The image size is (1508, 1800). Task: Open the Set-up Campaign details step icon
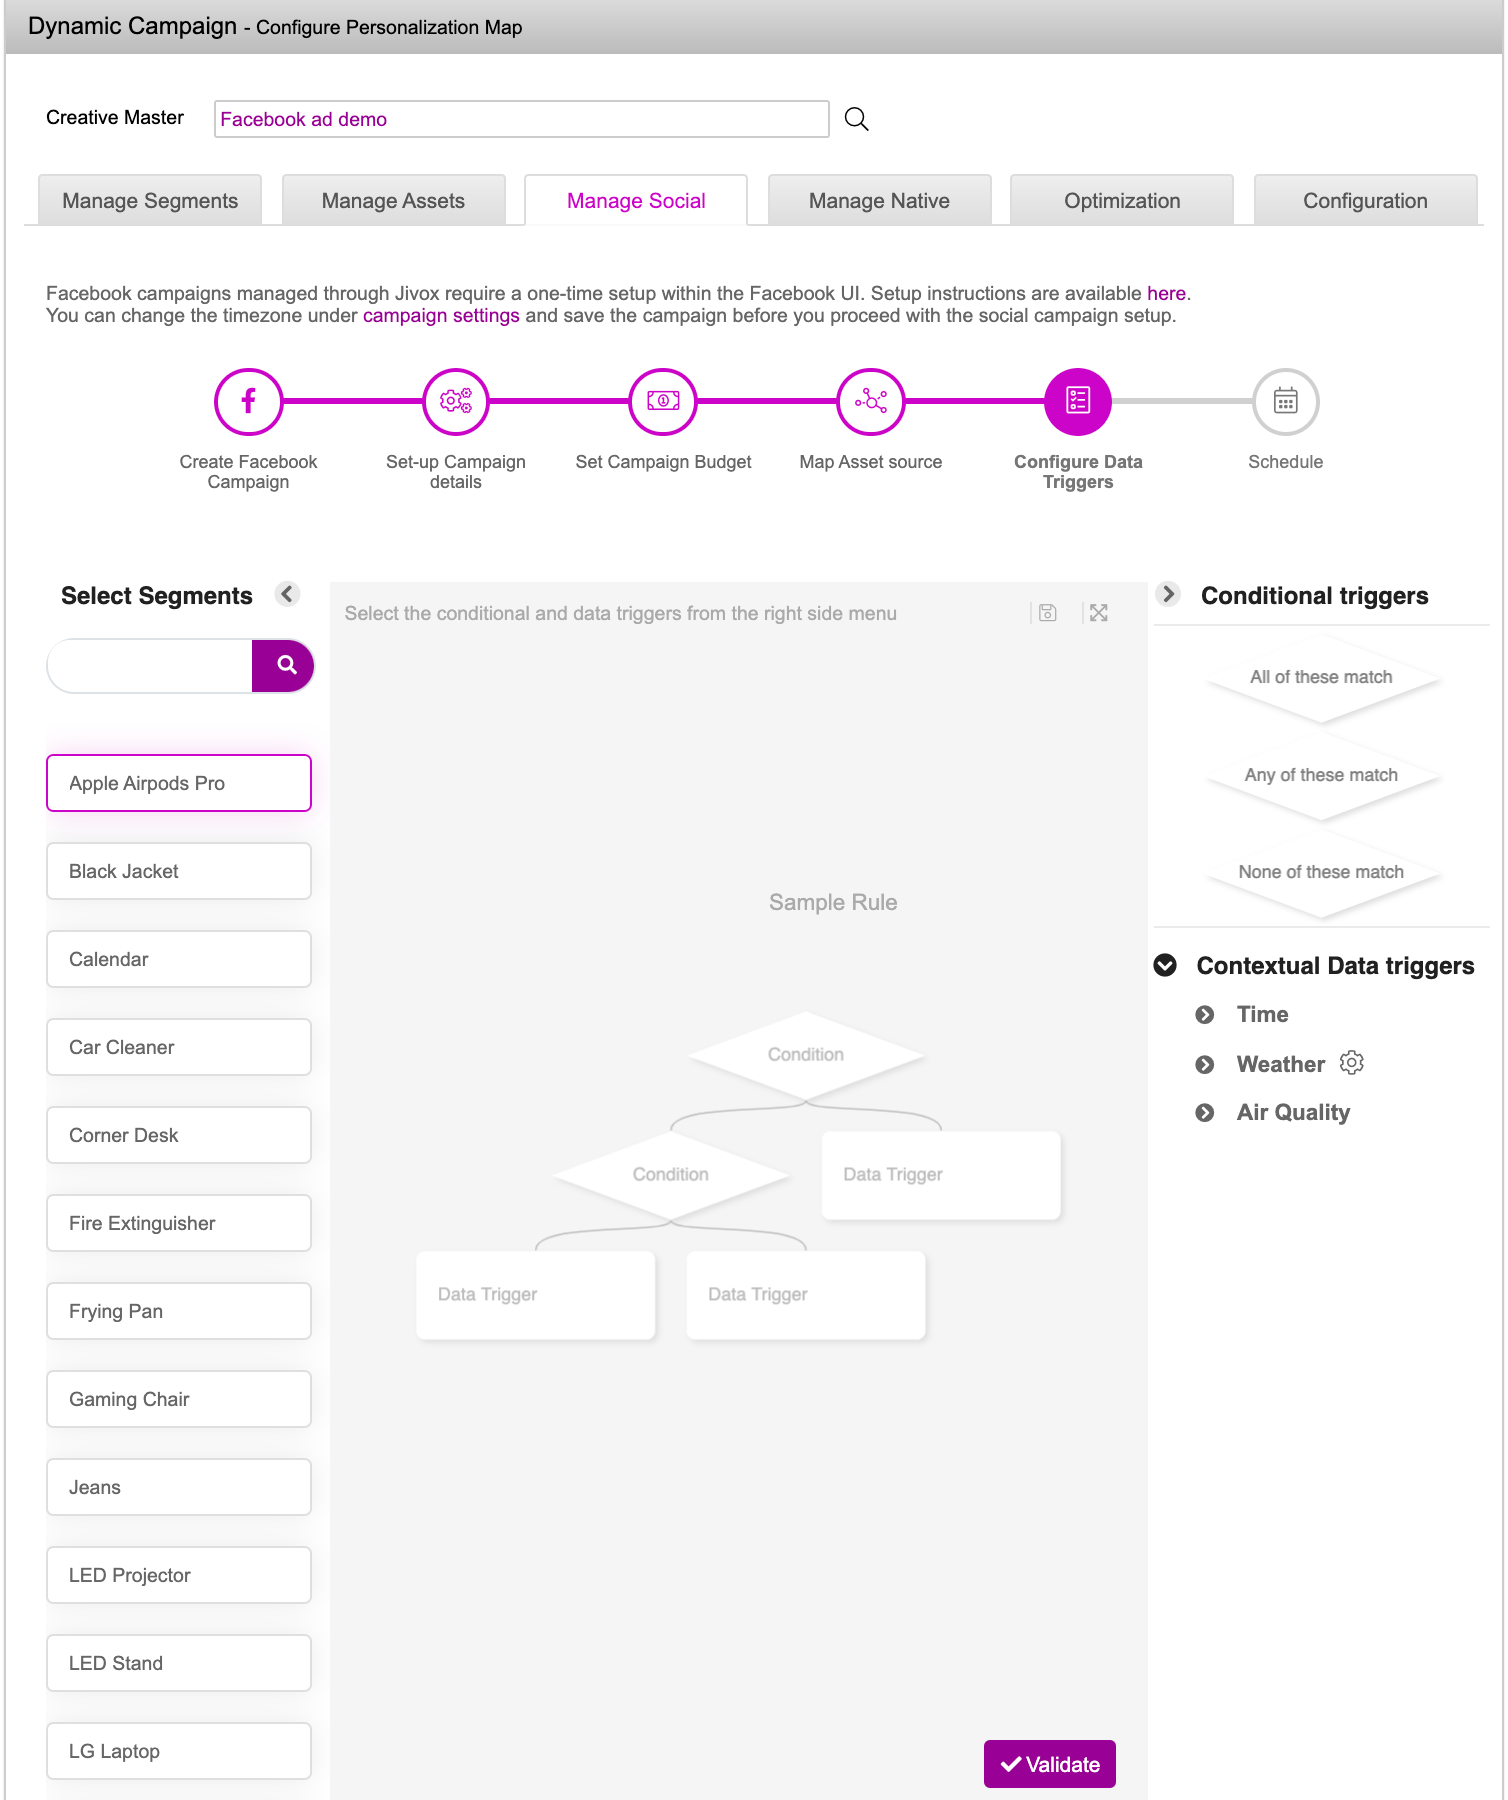coord(456,402)
